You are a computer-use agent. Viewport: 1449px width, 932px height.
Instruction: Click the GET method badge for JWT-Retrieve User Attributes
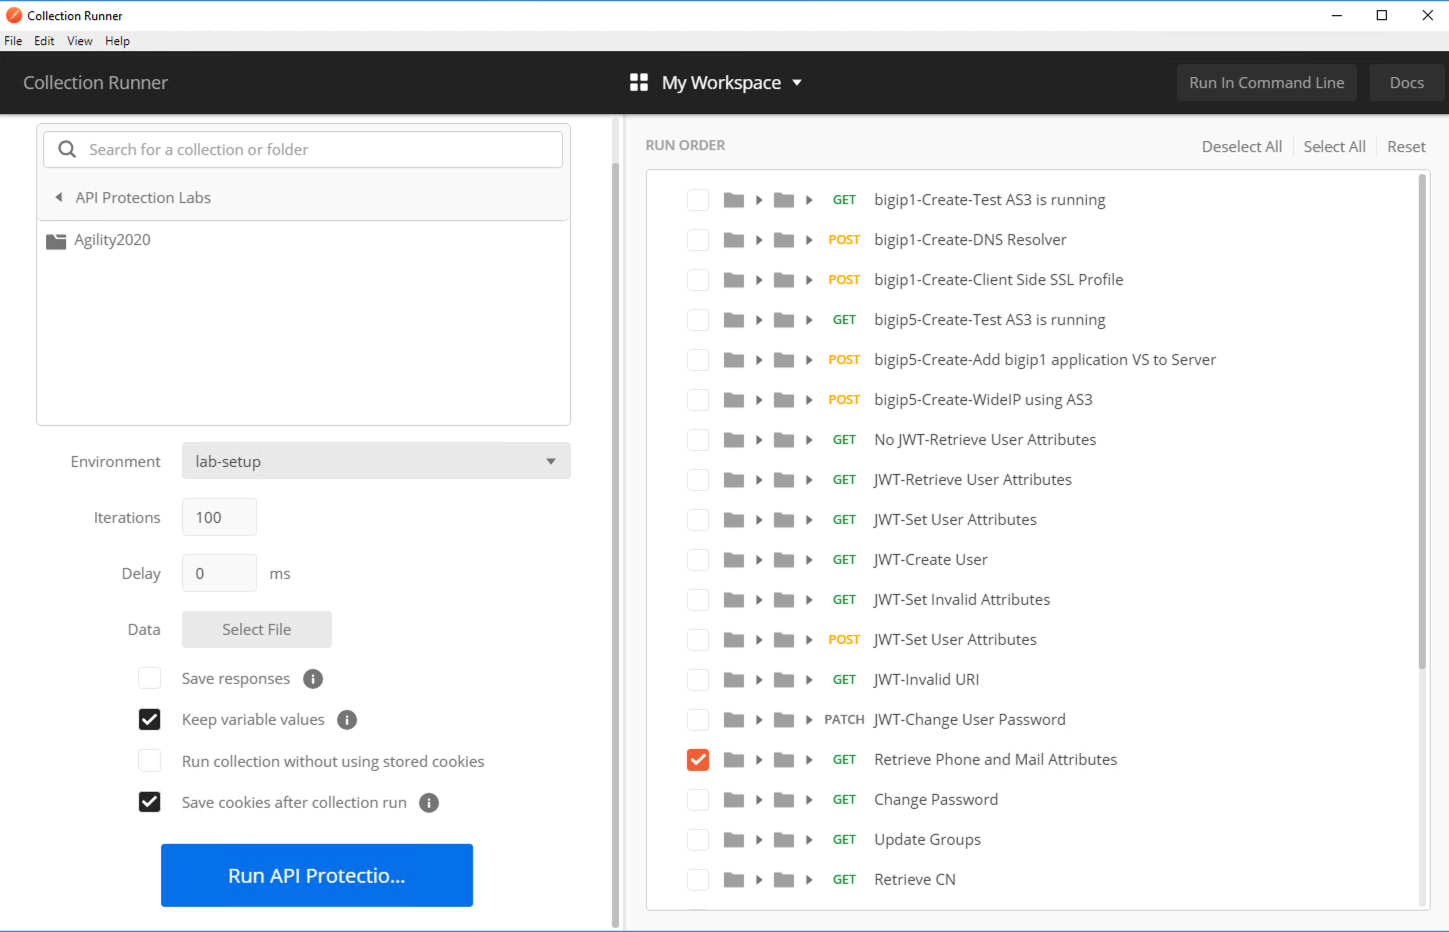(x=844, y=480)
